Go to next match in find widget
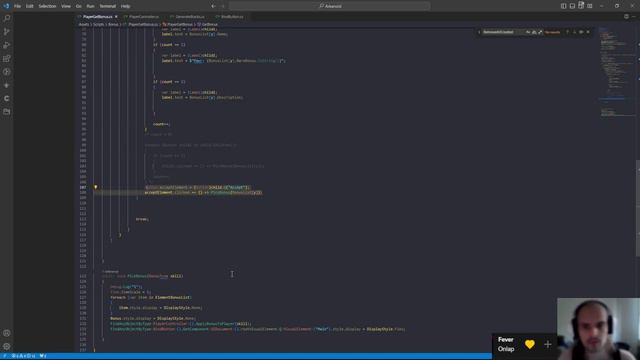The width and height of the screenshot is (640, 360). (x=574, y=32)
